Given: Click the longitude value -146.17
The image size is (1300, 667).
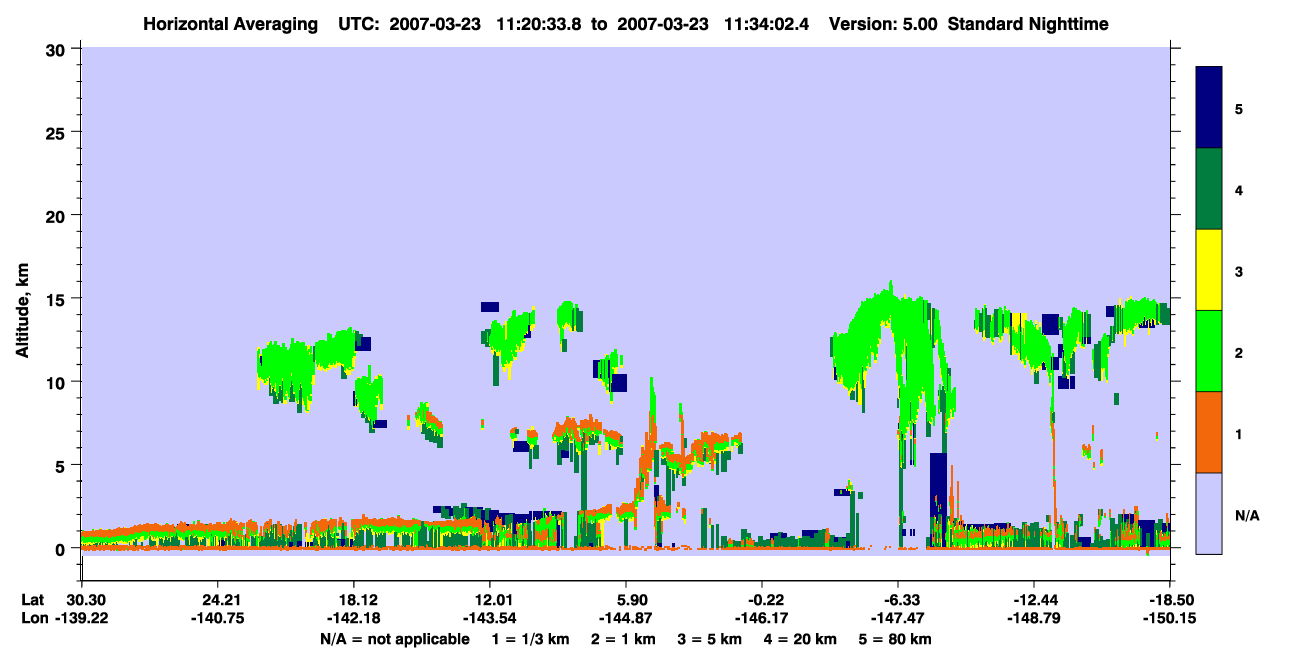Looking at the screenshot, I should pyautogui.click(x=762, y=619).
